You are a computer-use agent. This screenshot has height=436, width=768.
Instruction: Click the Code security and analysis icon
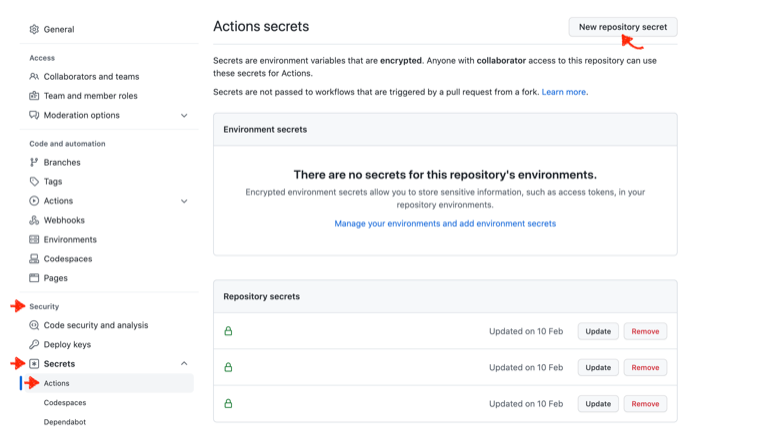coord(34,325)
